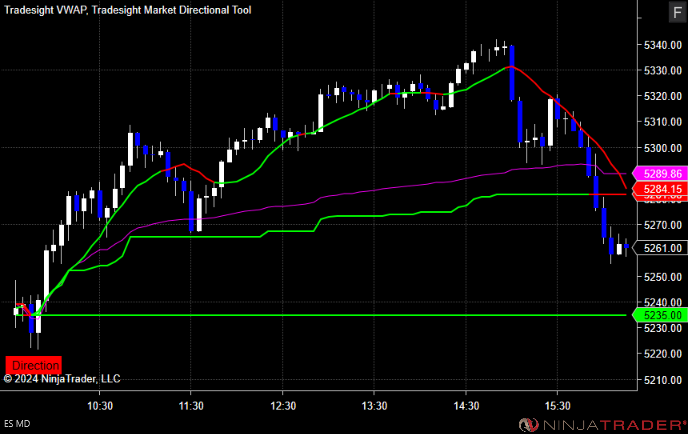Click the 14:30 time axis label
The height and width of the screenshot is (434, 688).
(466, 405)
